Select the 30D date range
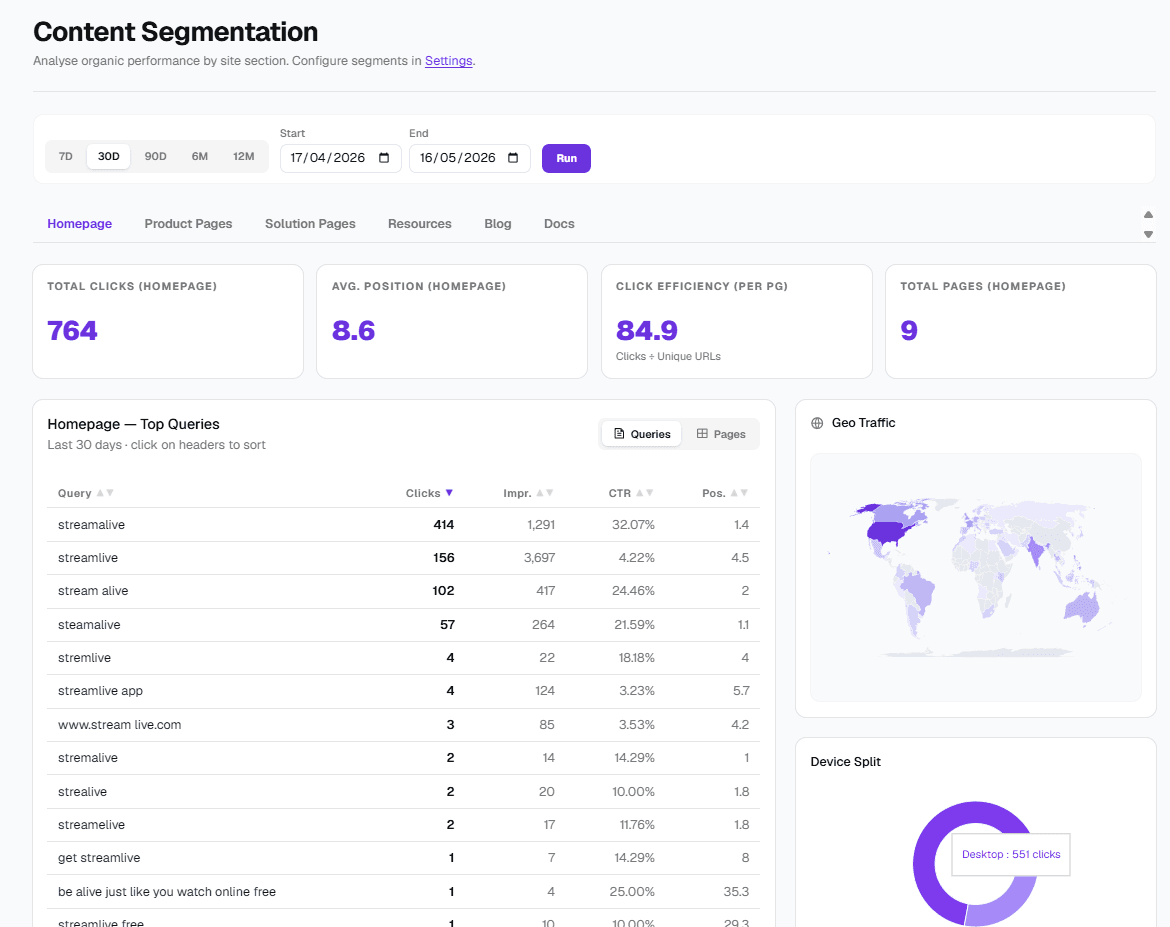Viewport: 1170px width, 927px height. tap(108, 157)
